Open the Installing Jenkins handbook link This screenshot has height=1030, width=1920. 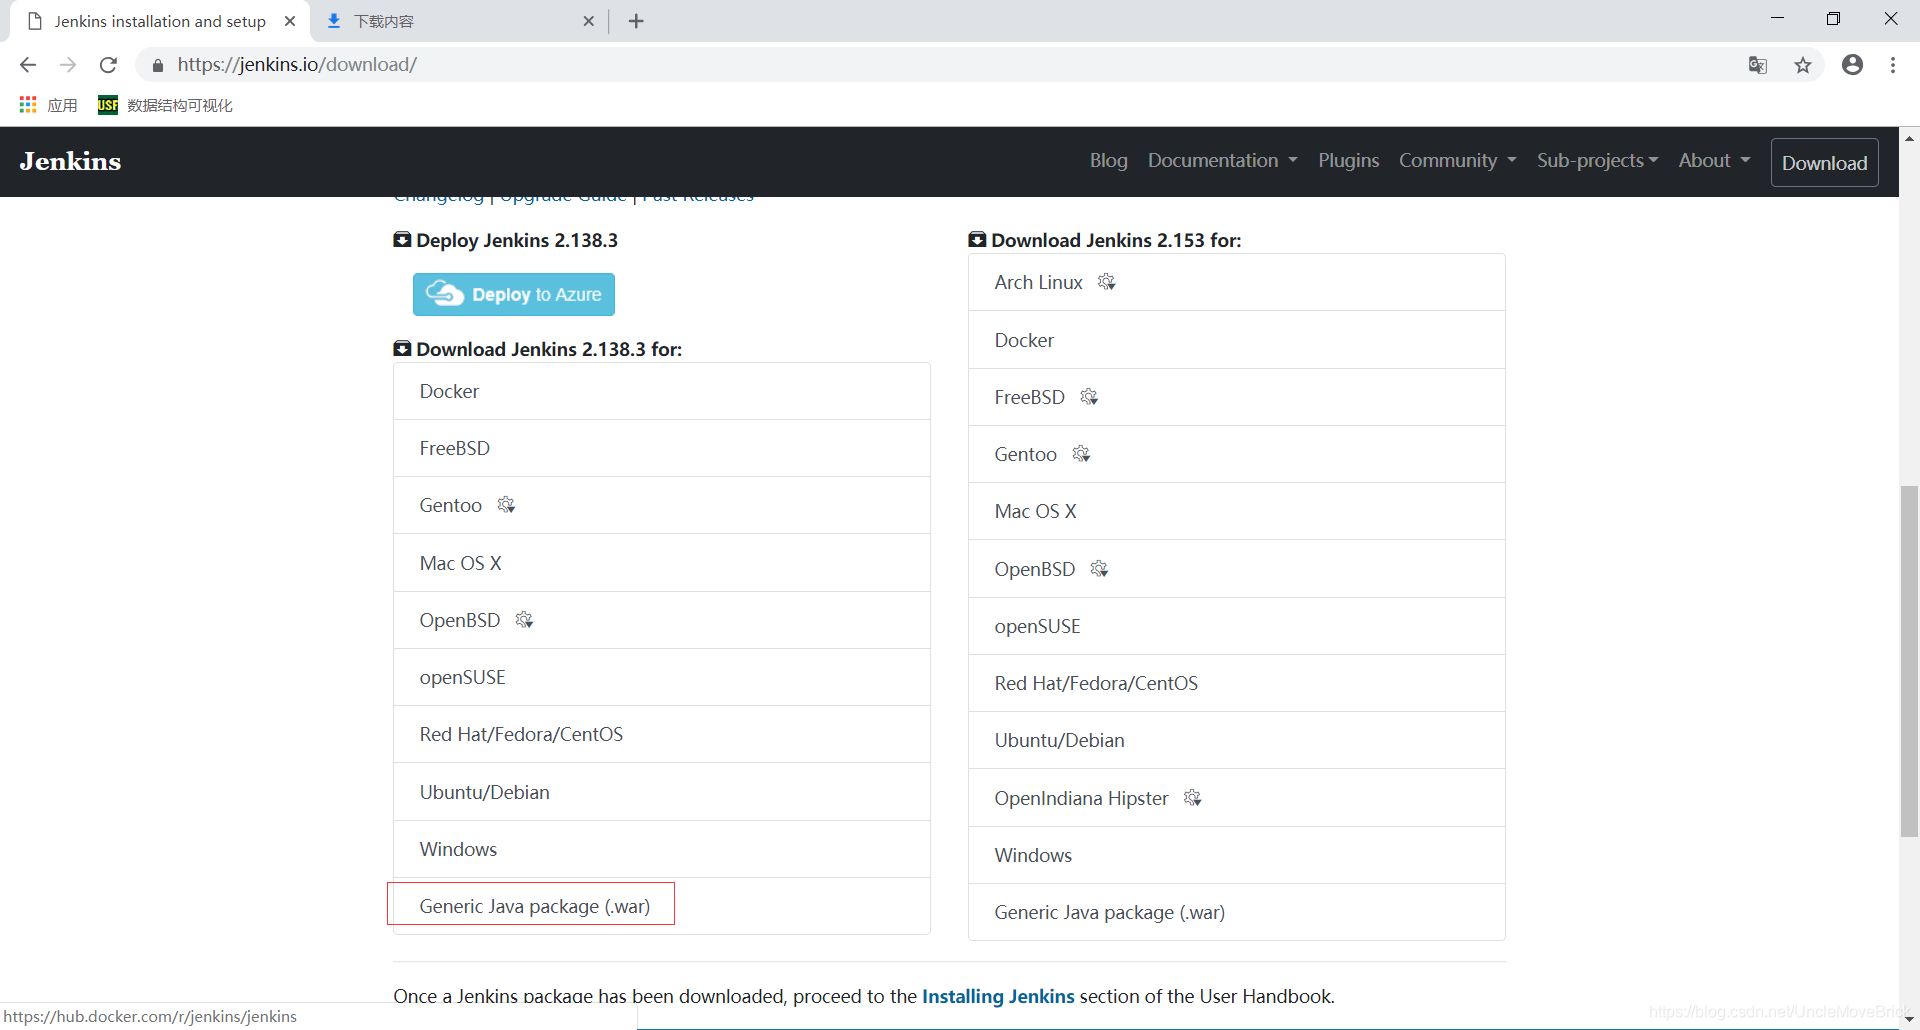coord(998,996)
